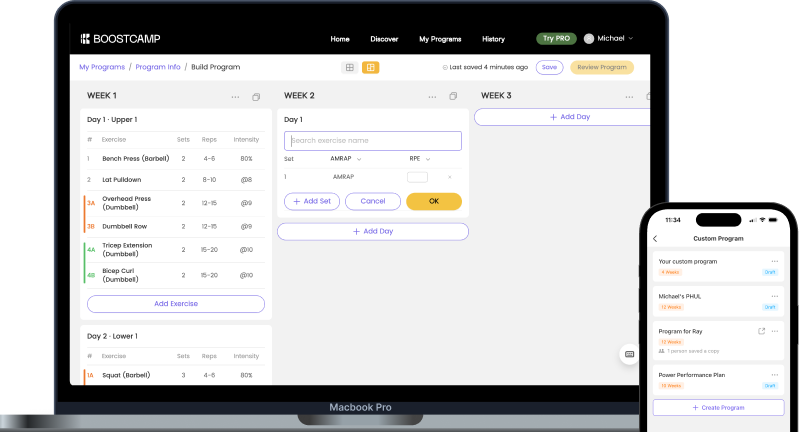Open options for Michael's PHUL
This screenshot has width=800, height=432.
774,296
